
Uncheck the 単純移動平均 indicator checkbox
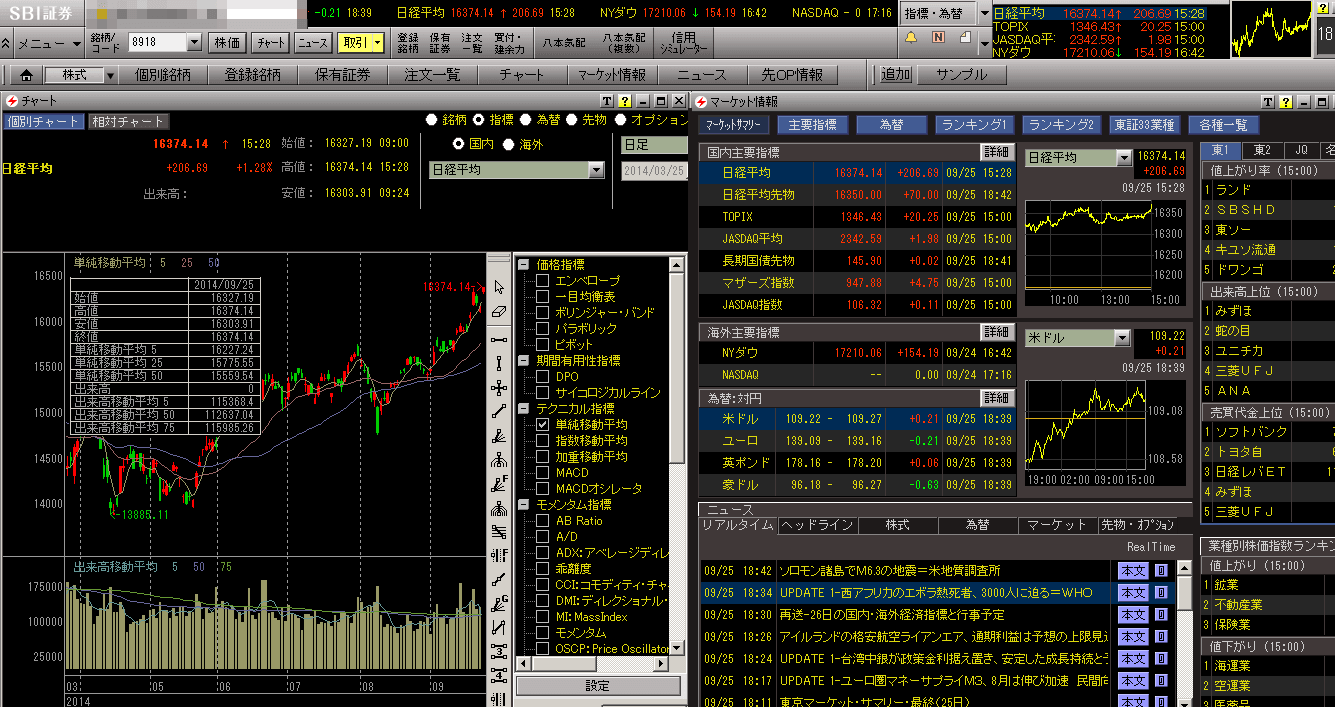[543, 425]
